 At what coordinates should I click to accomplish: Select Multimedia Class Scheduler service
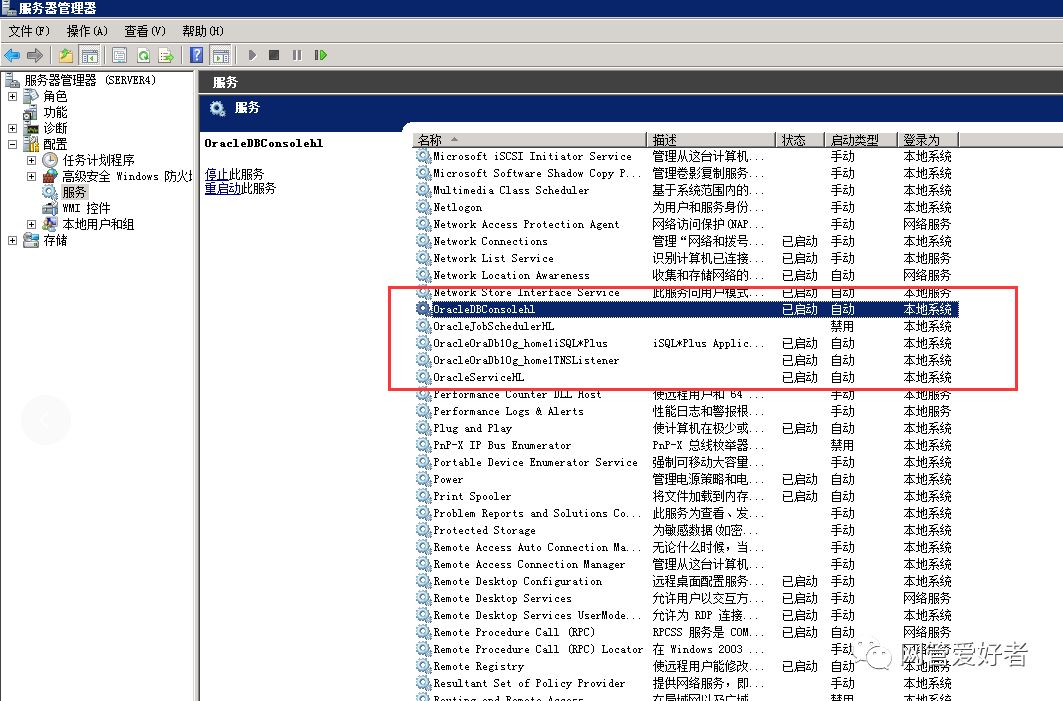(511, 190)
